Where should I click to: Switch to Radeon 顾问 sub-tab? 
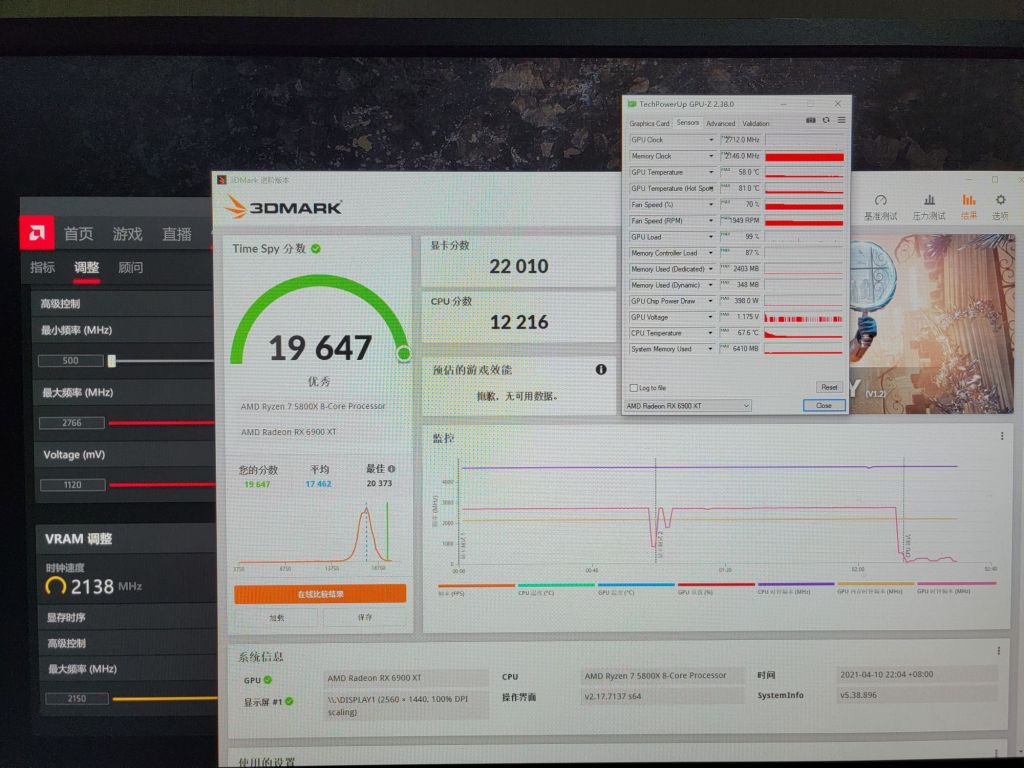[x=131, y=267]
